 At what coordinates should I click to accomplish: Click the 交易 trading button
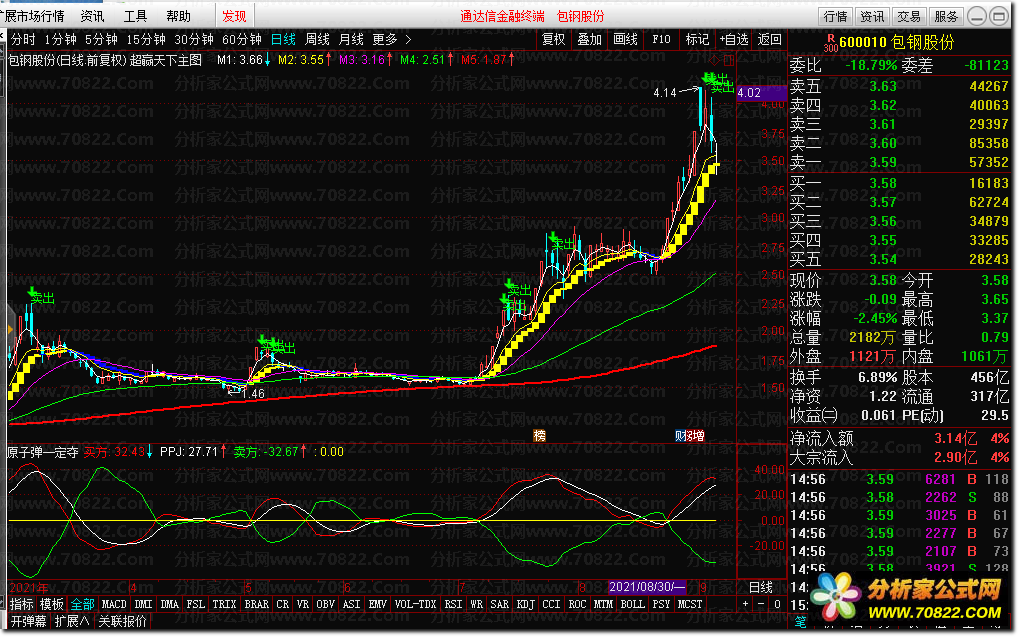(909, 16)
